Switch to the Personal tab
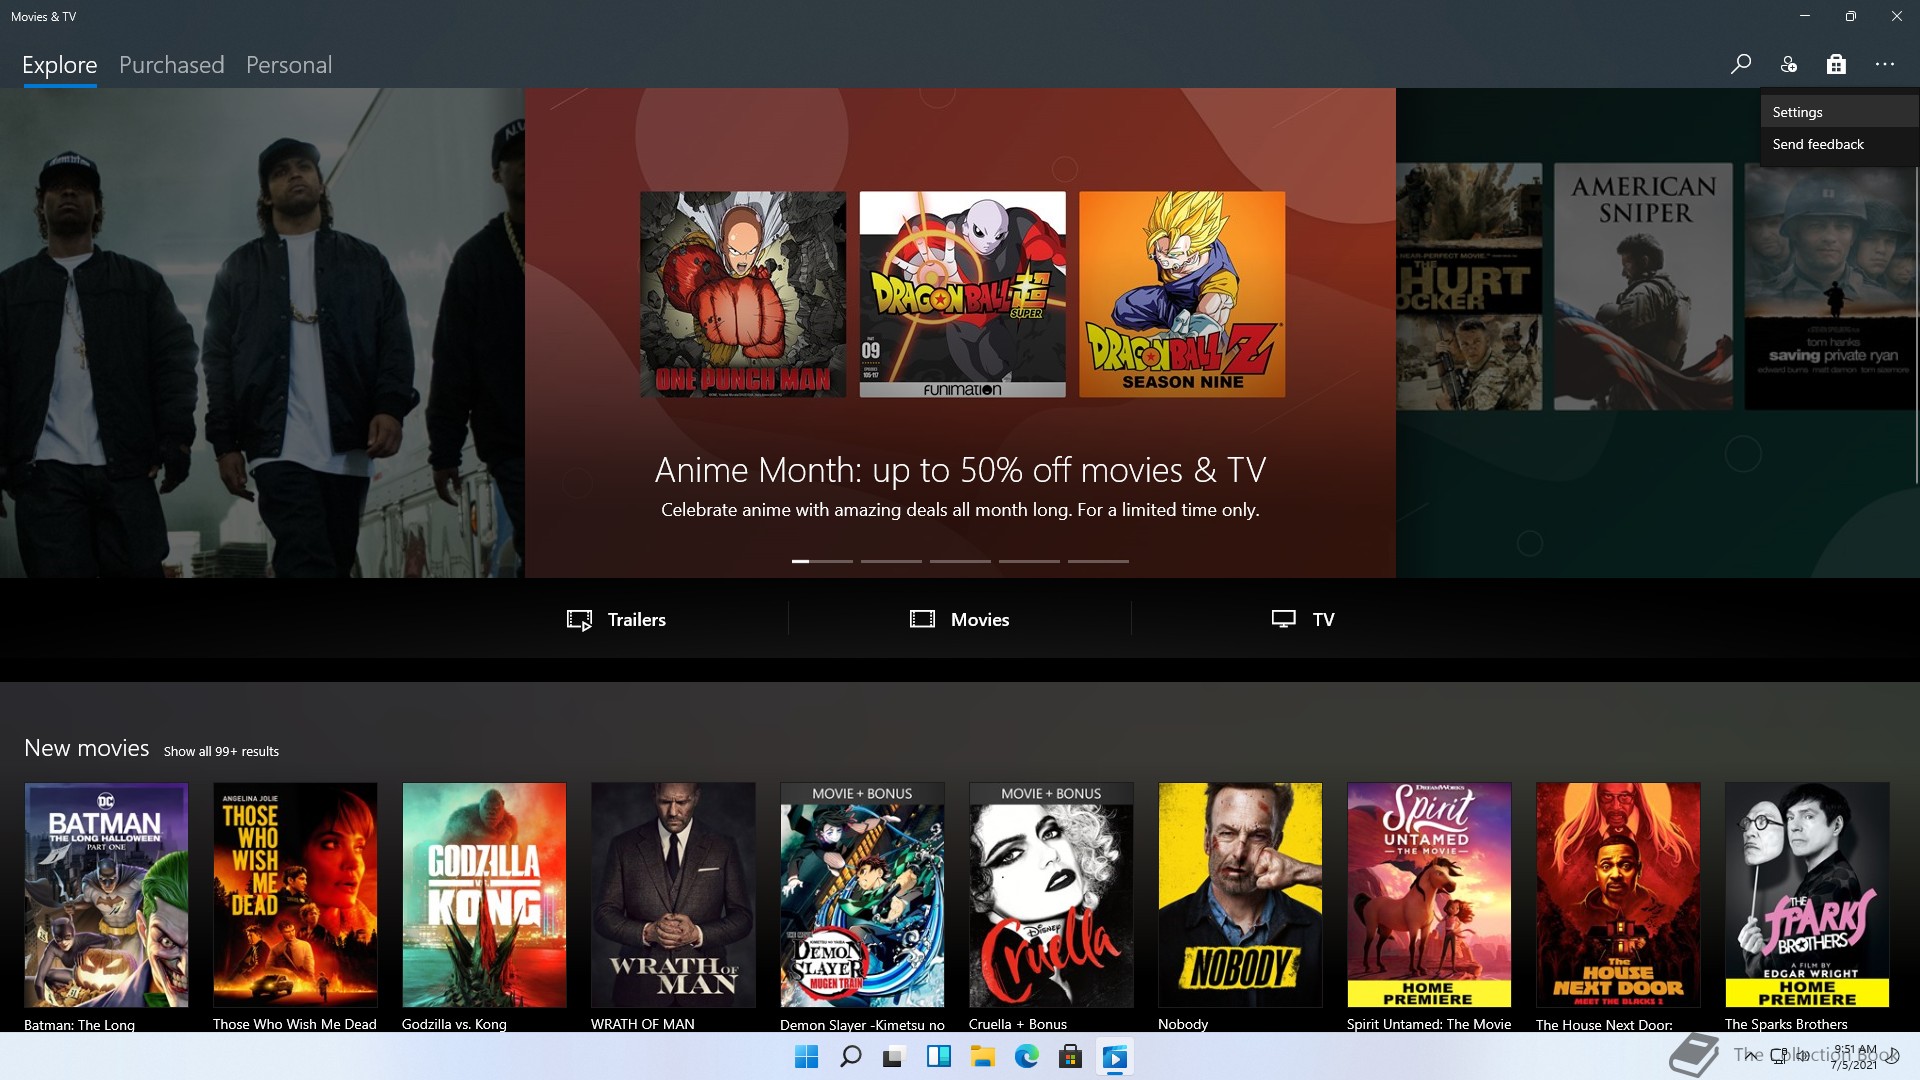 coord(289,65)
